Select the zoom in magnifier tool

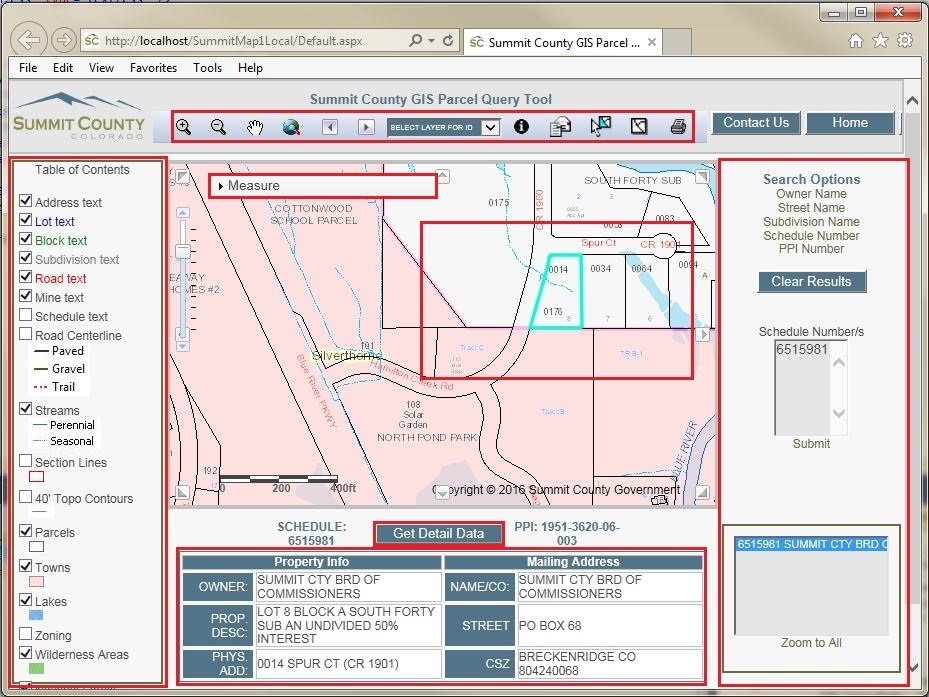[184, 127]
